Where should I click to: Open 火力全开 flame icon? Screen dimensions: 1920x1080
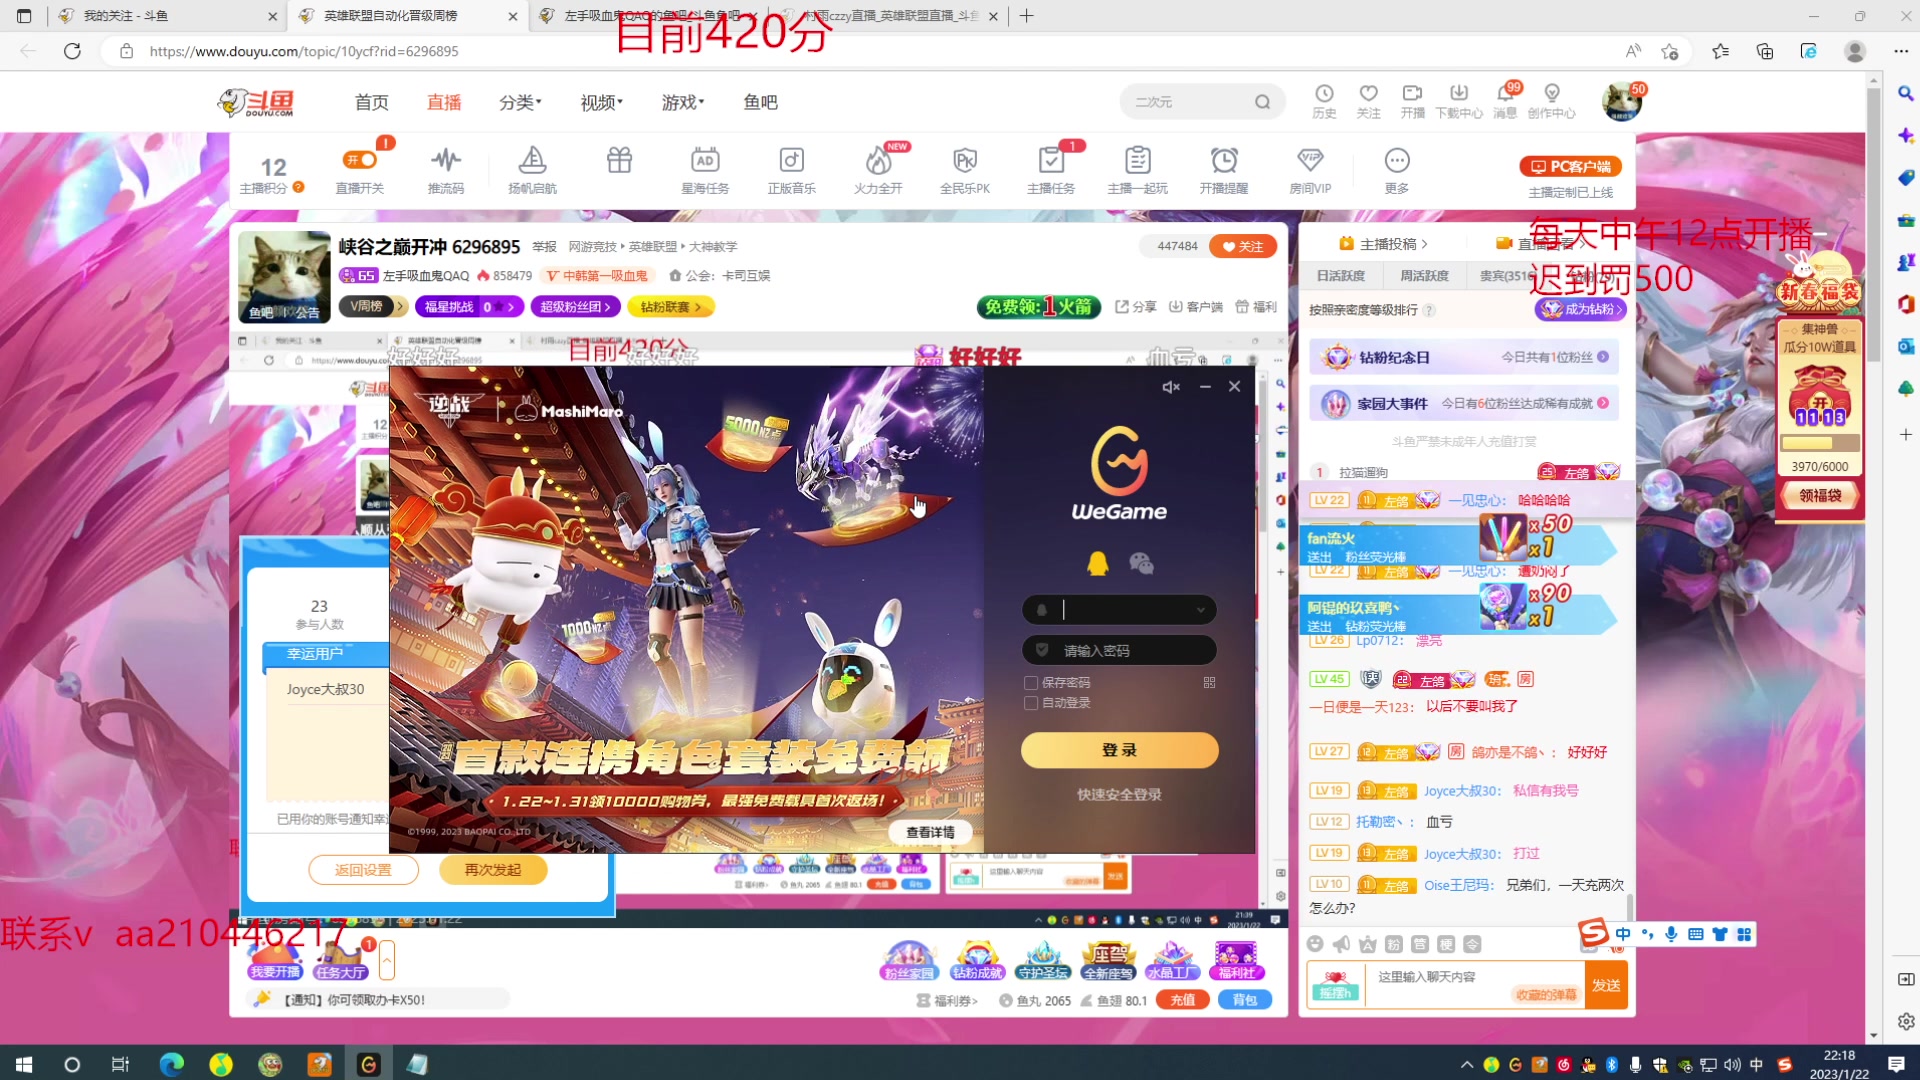click(x=878, y=160)
